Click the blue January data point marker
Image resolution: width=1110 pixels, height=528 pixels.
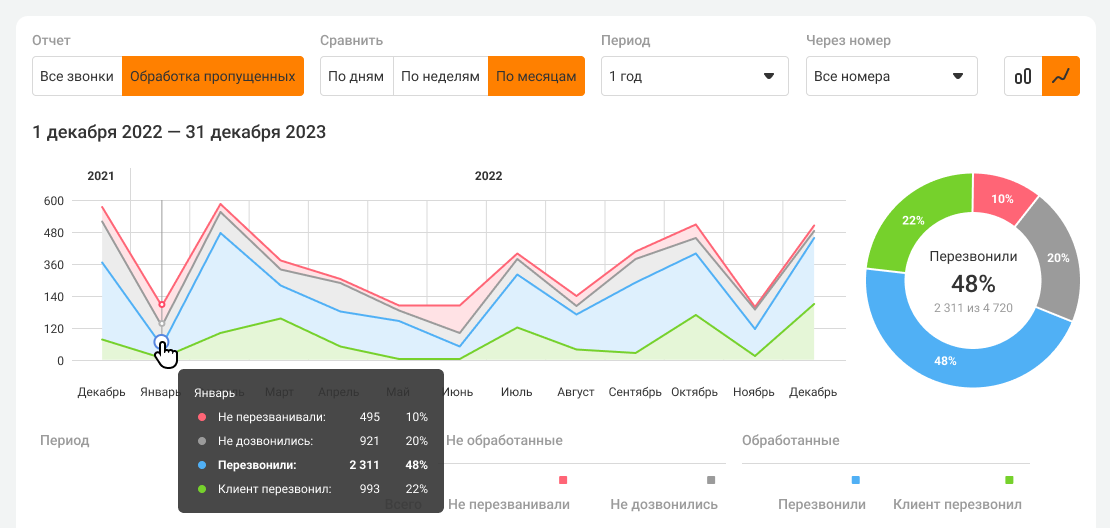(162, 342)
